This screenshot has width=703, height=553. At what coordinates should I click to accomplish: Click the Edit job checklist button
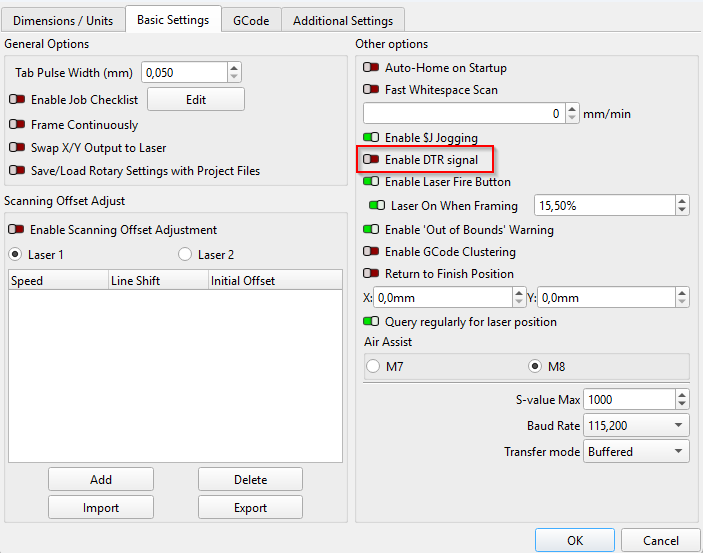(196, 100)
